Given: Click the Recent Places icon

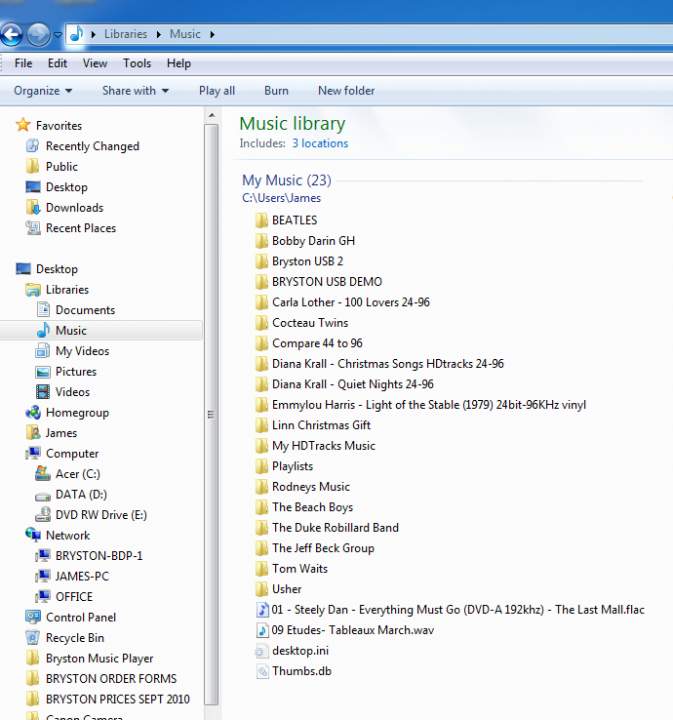Looking at the screenshot, I should 33,228.
